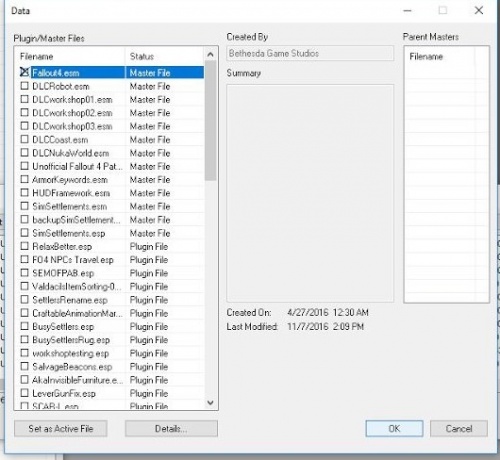Check the DLCRobot.esm checkbox
500x460 pixels.
24,86
